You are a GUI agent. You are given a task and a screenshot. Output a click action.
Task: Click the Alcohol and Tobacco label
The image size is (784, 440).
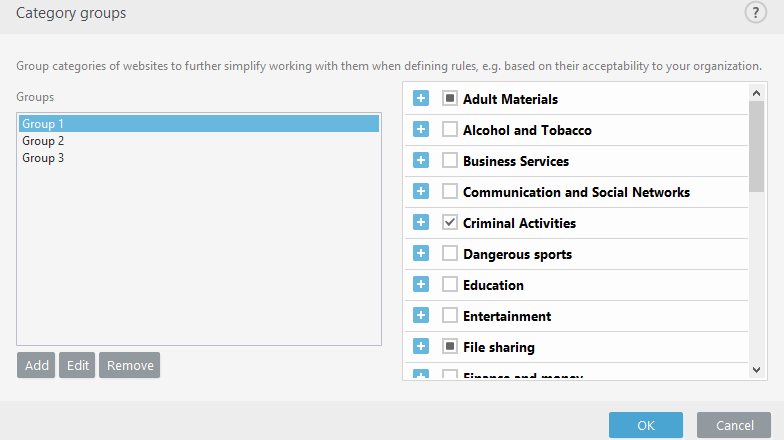point(528,130)
